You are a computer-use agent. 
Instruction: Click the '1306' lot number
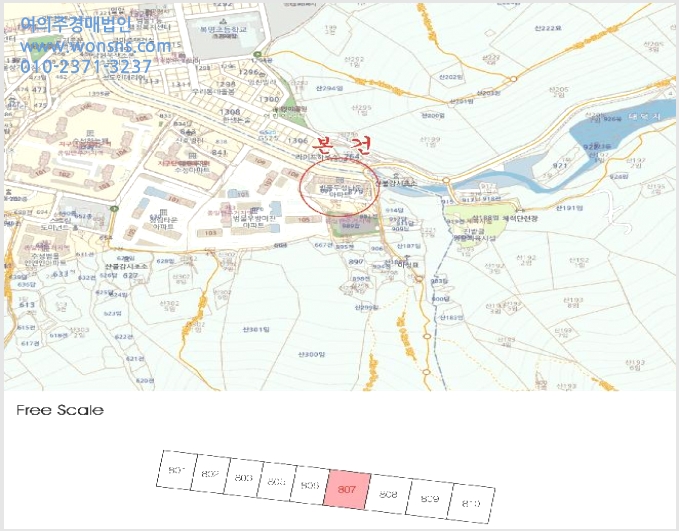pyautogui.click(x=297, y=141)
